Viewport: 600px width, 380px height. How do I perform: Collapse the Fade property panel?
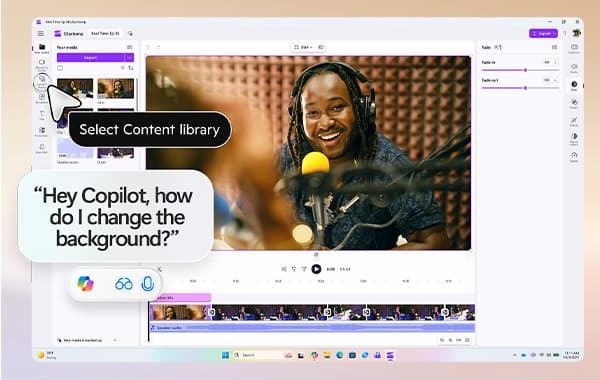554,47
